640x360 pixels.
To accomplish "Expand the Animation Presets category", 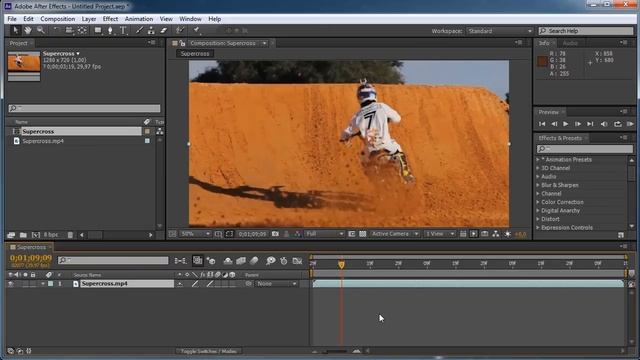I will point(538,160).
